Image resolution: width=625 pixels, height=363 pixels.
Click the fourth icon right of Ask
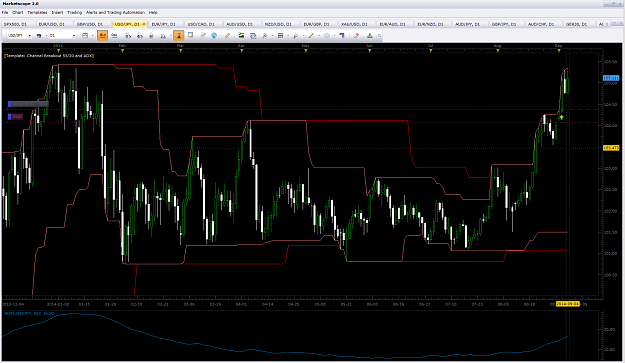(x=163, y=35)
